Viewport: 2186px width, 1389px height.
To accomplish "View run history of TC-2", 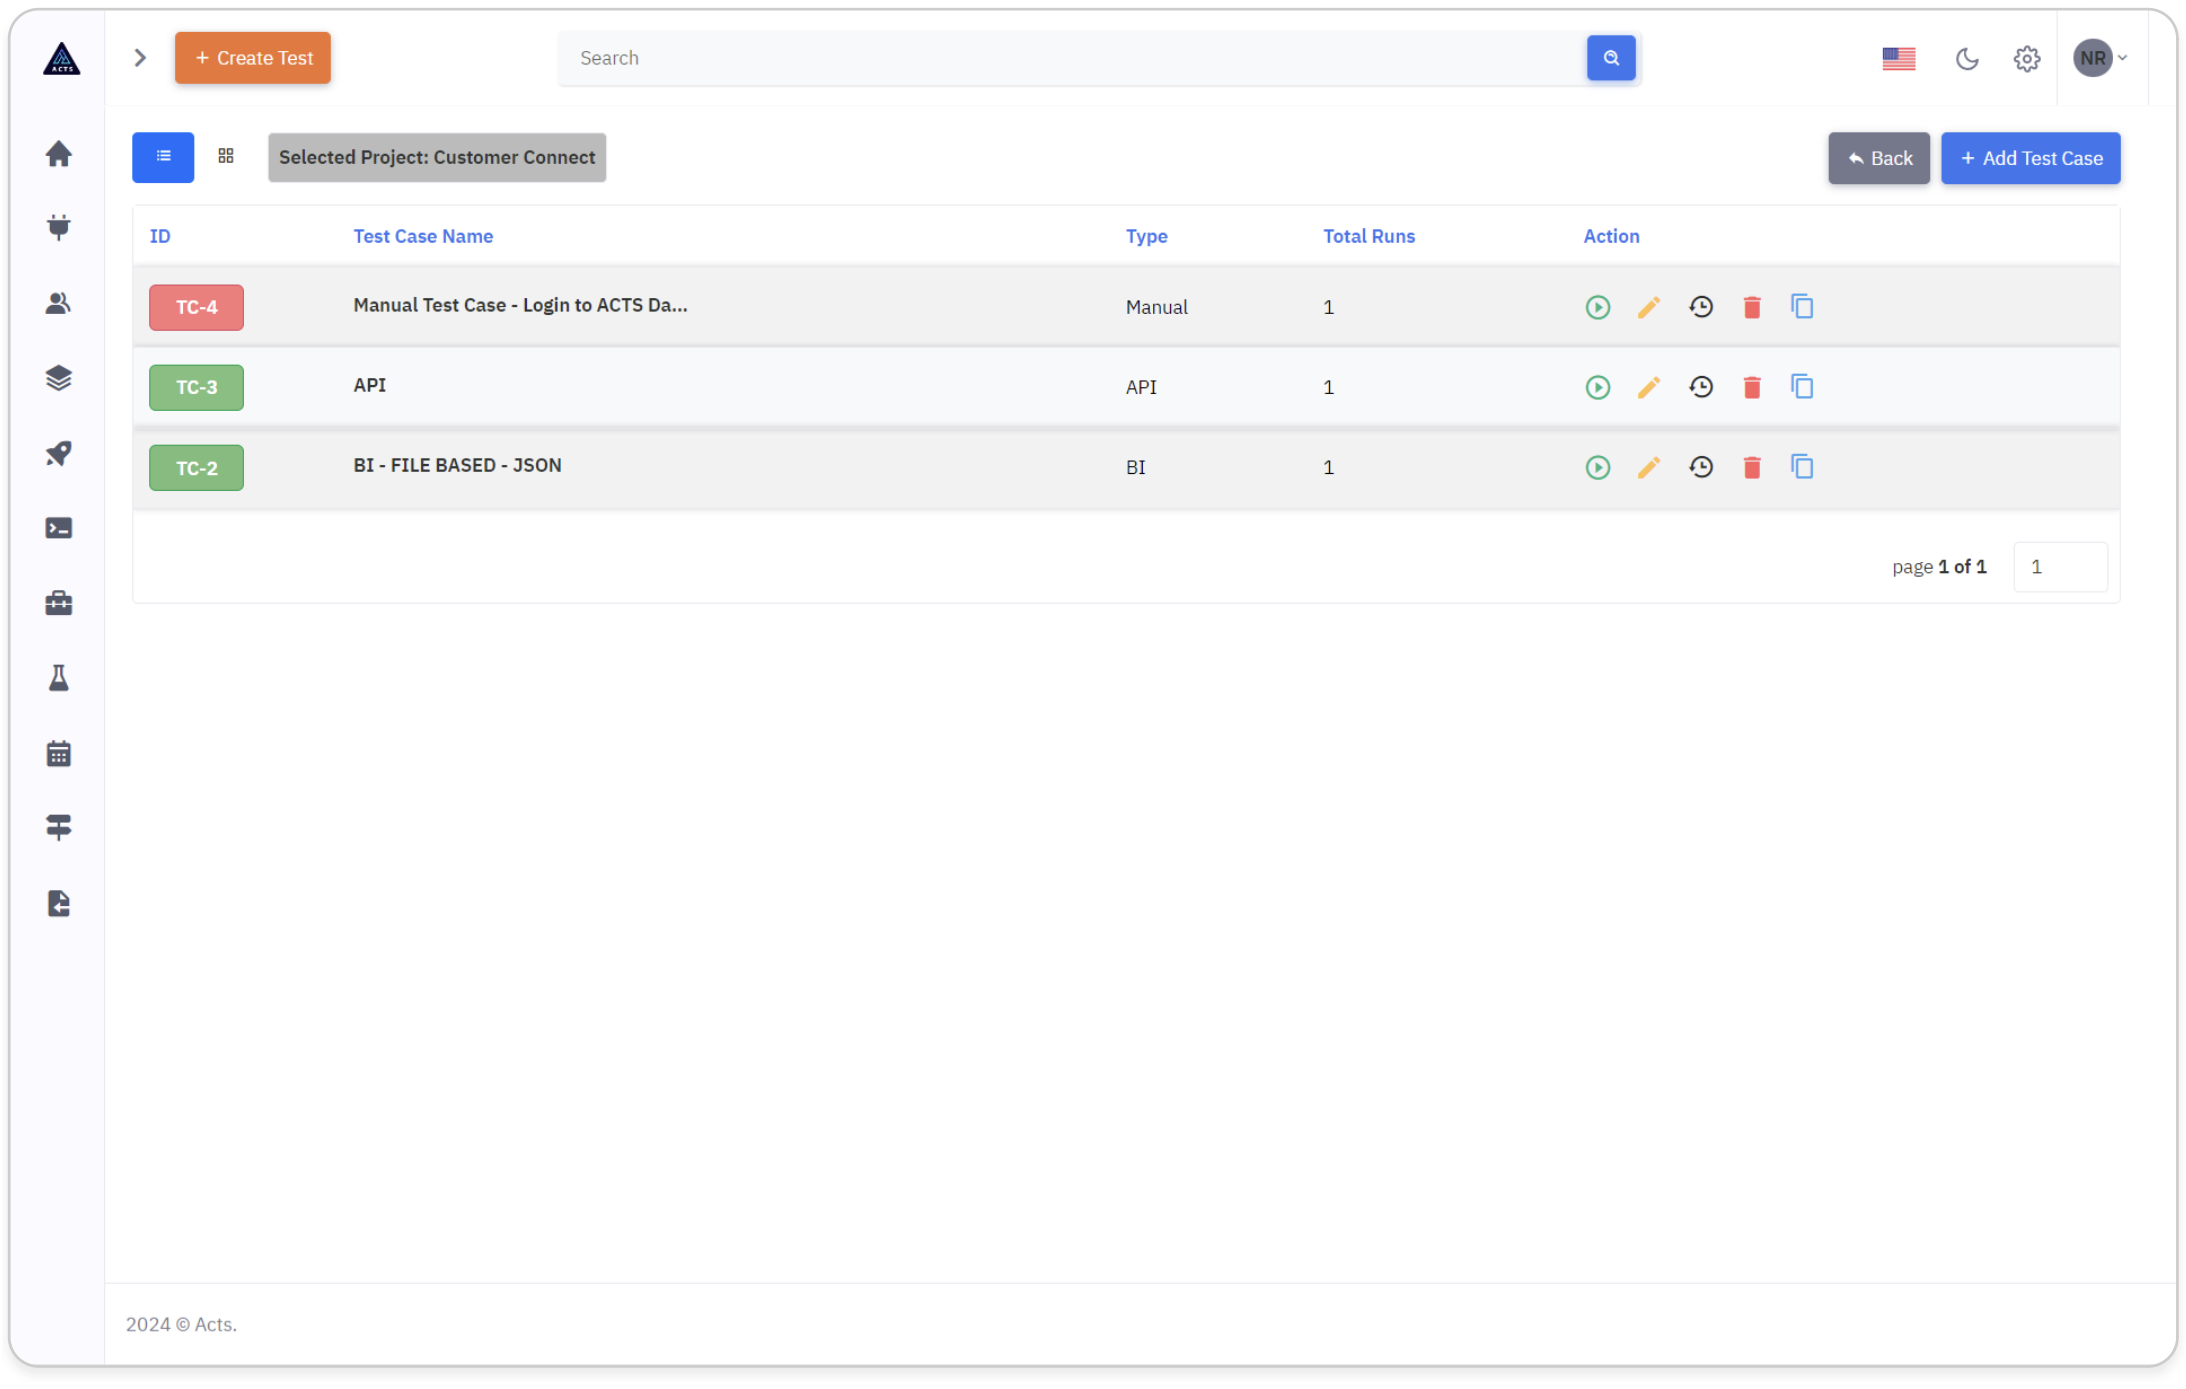I will (1700, 467).
